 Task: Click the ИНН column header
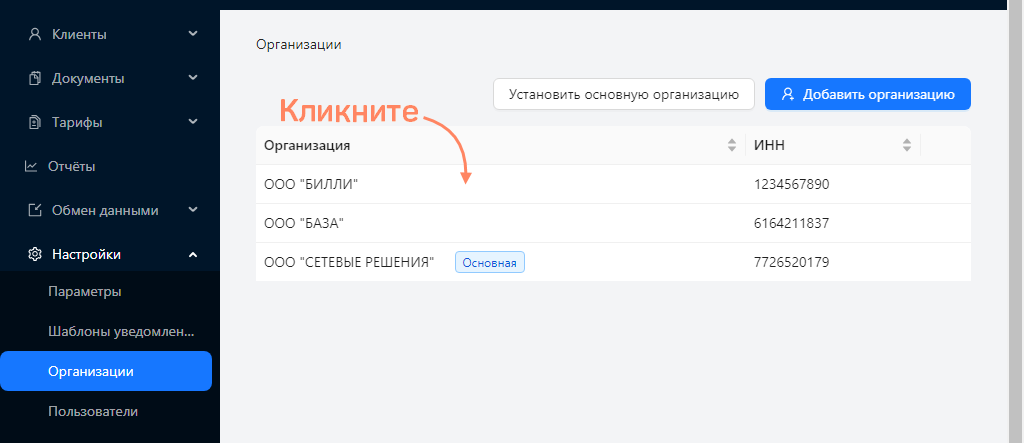[x=833, y=145]
